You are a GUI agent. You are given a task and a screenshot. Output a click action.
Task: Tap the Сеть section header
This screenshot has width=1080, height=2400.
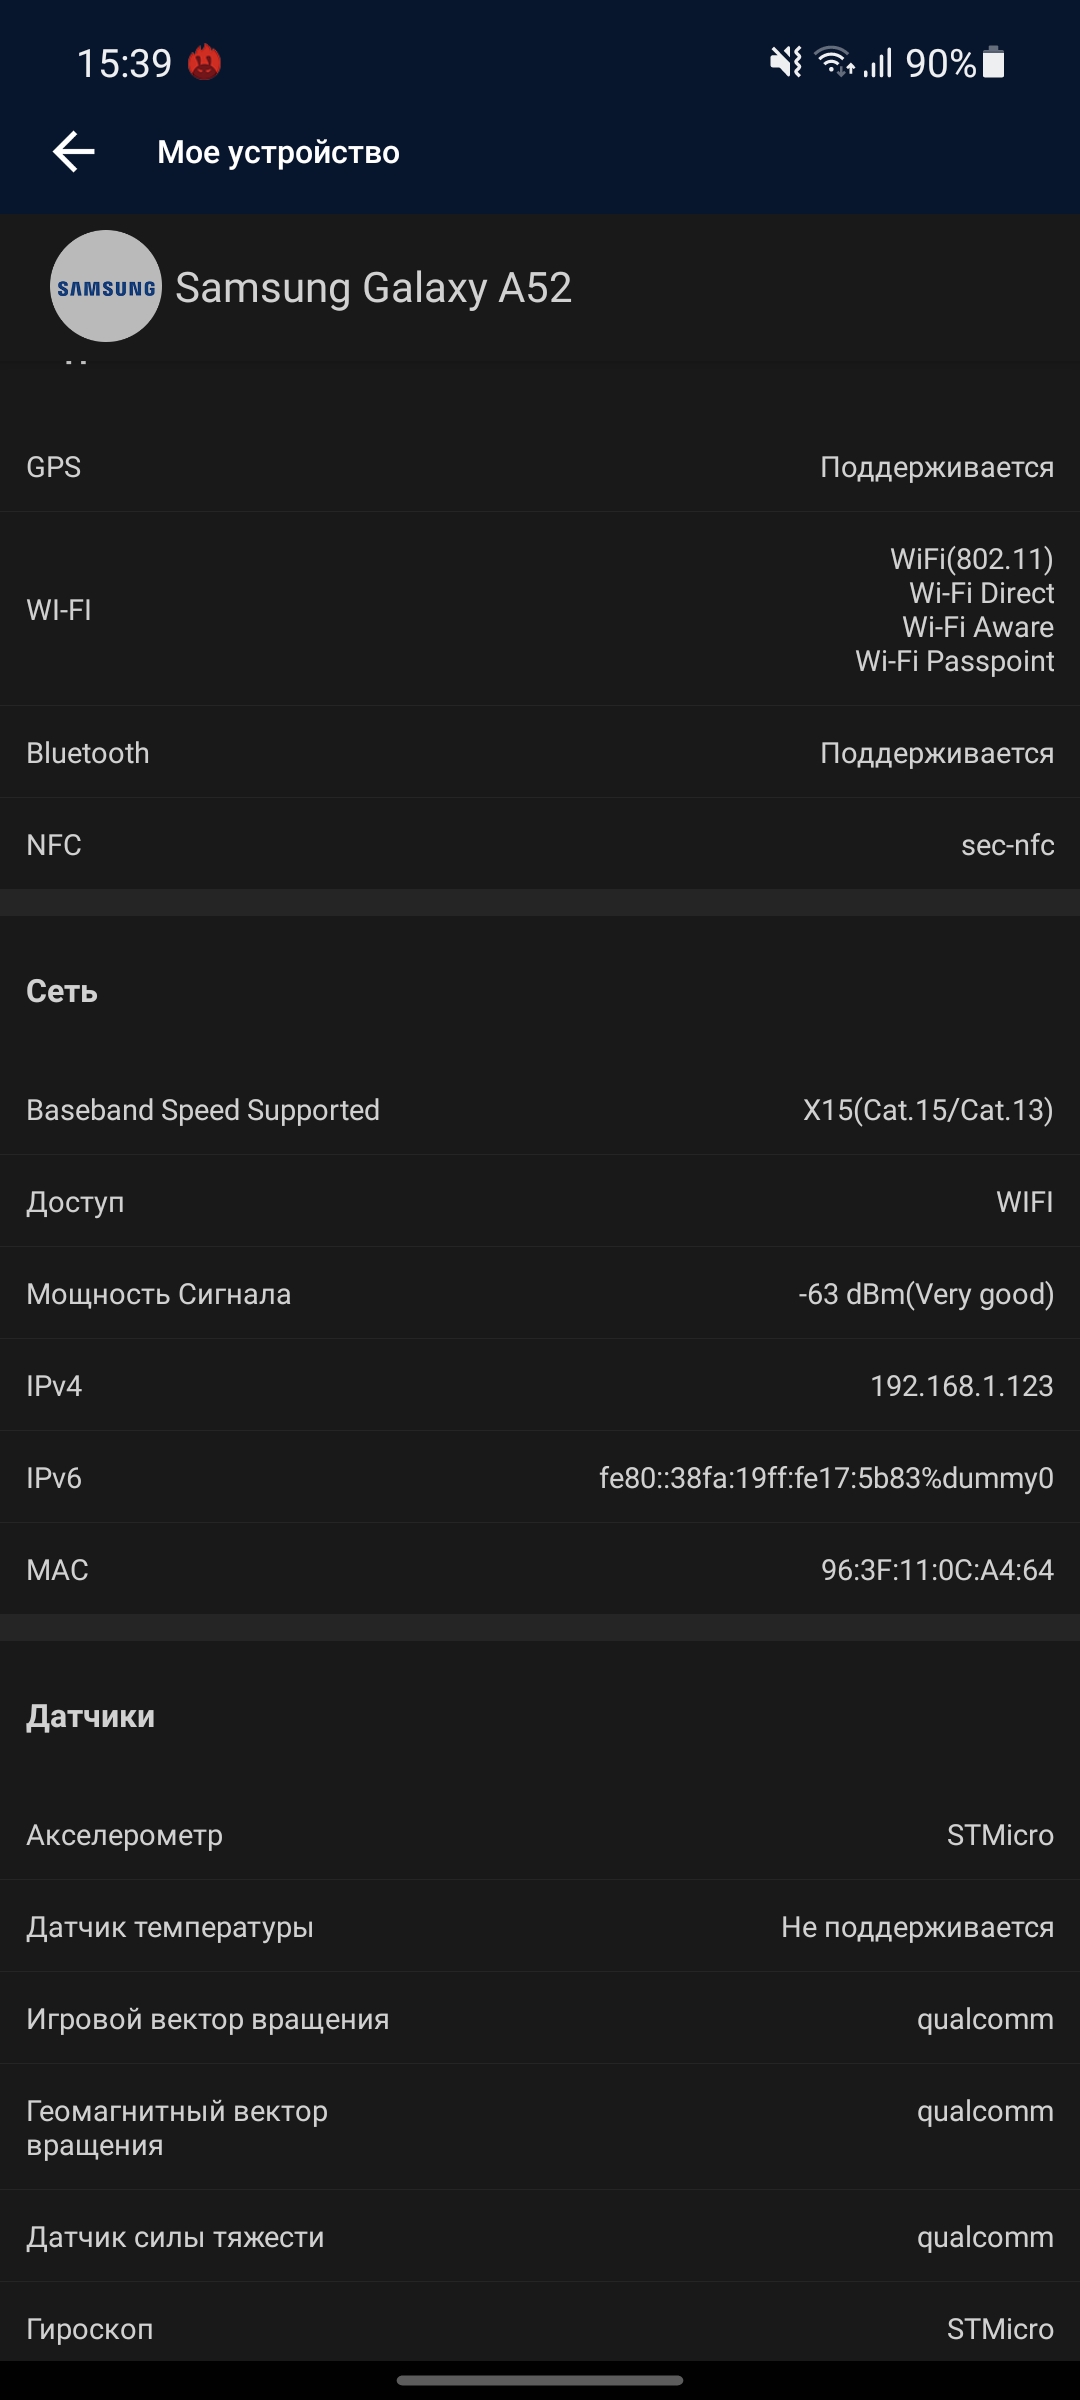coord(62,991)
